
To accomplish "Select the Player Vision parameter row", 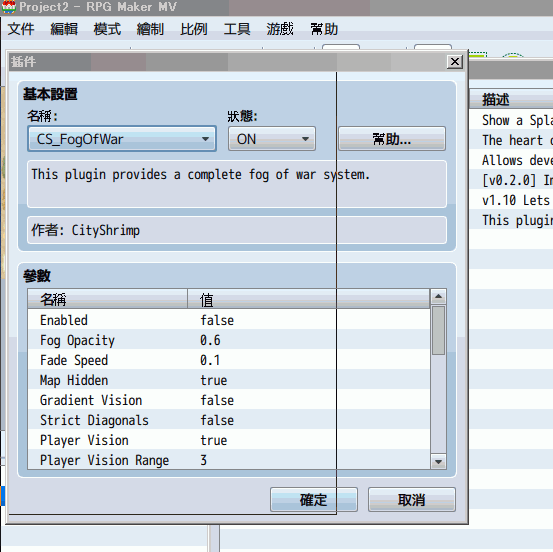I will pos(229,440).
